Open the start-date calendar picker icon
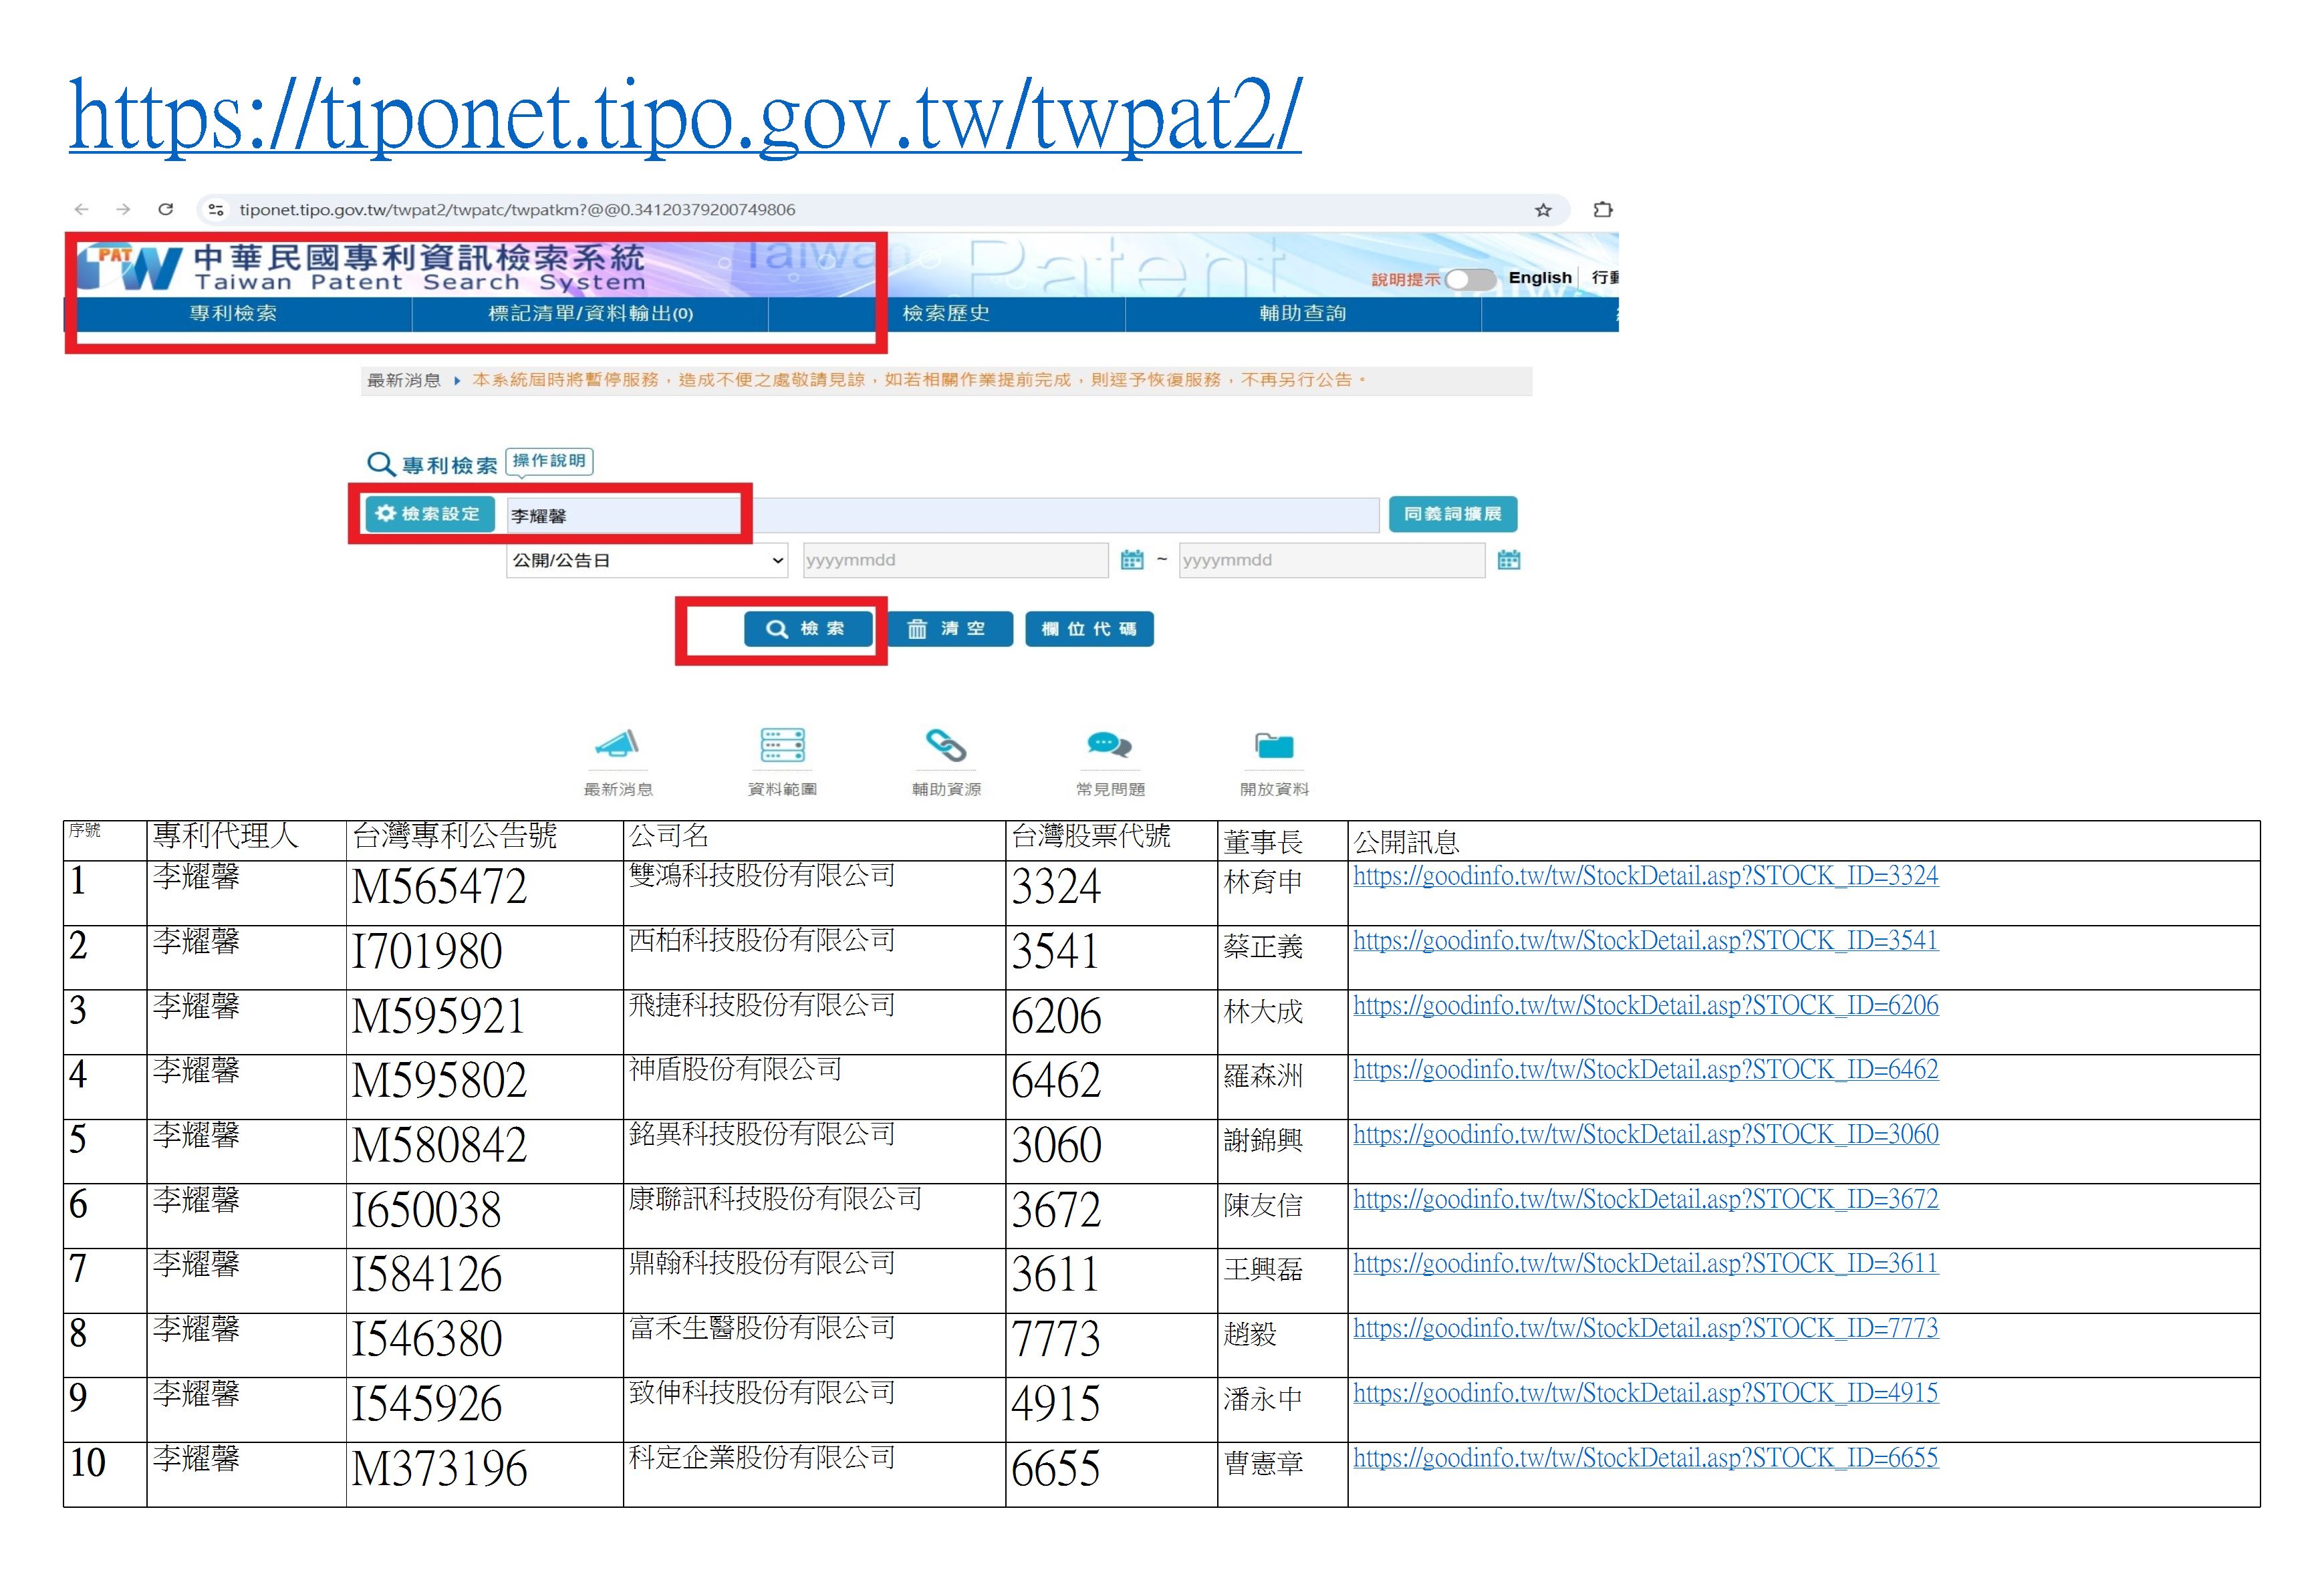This screenshot has width=2324, height=1570. click(1132, 560)
